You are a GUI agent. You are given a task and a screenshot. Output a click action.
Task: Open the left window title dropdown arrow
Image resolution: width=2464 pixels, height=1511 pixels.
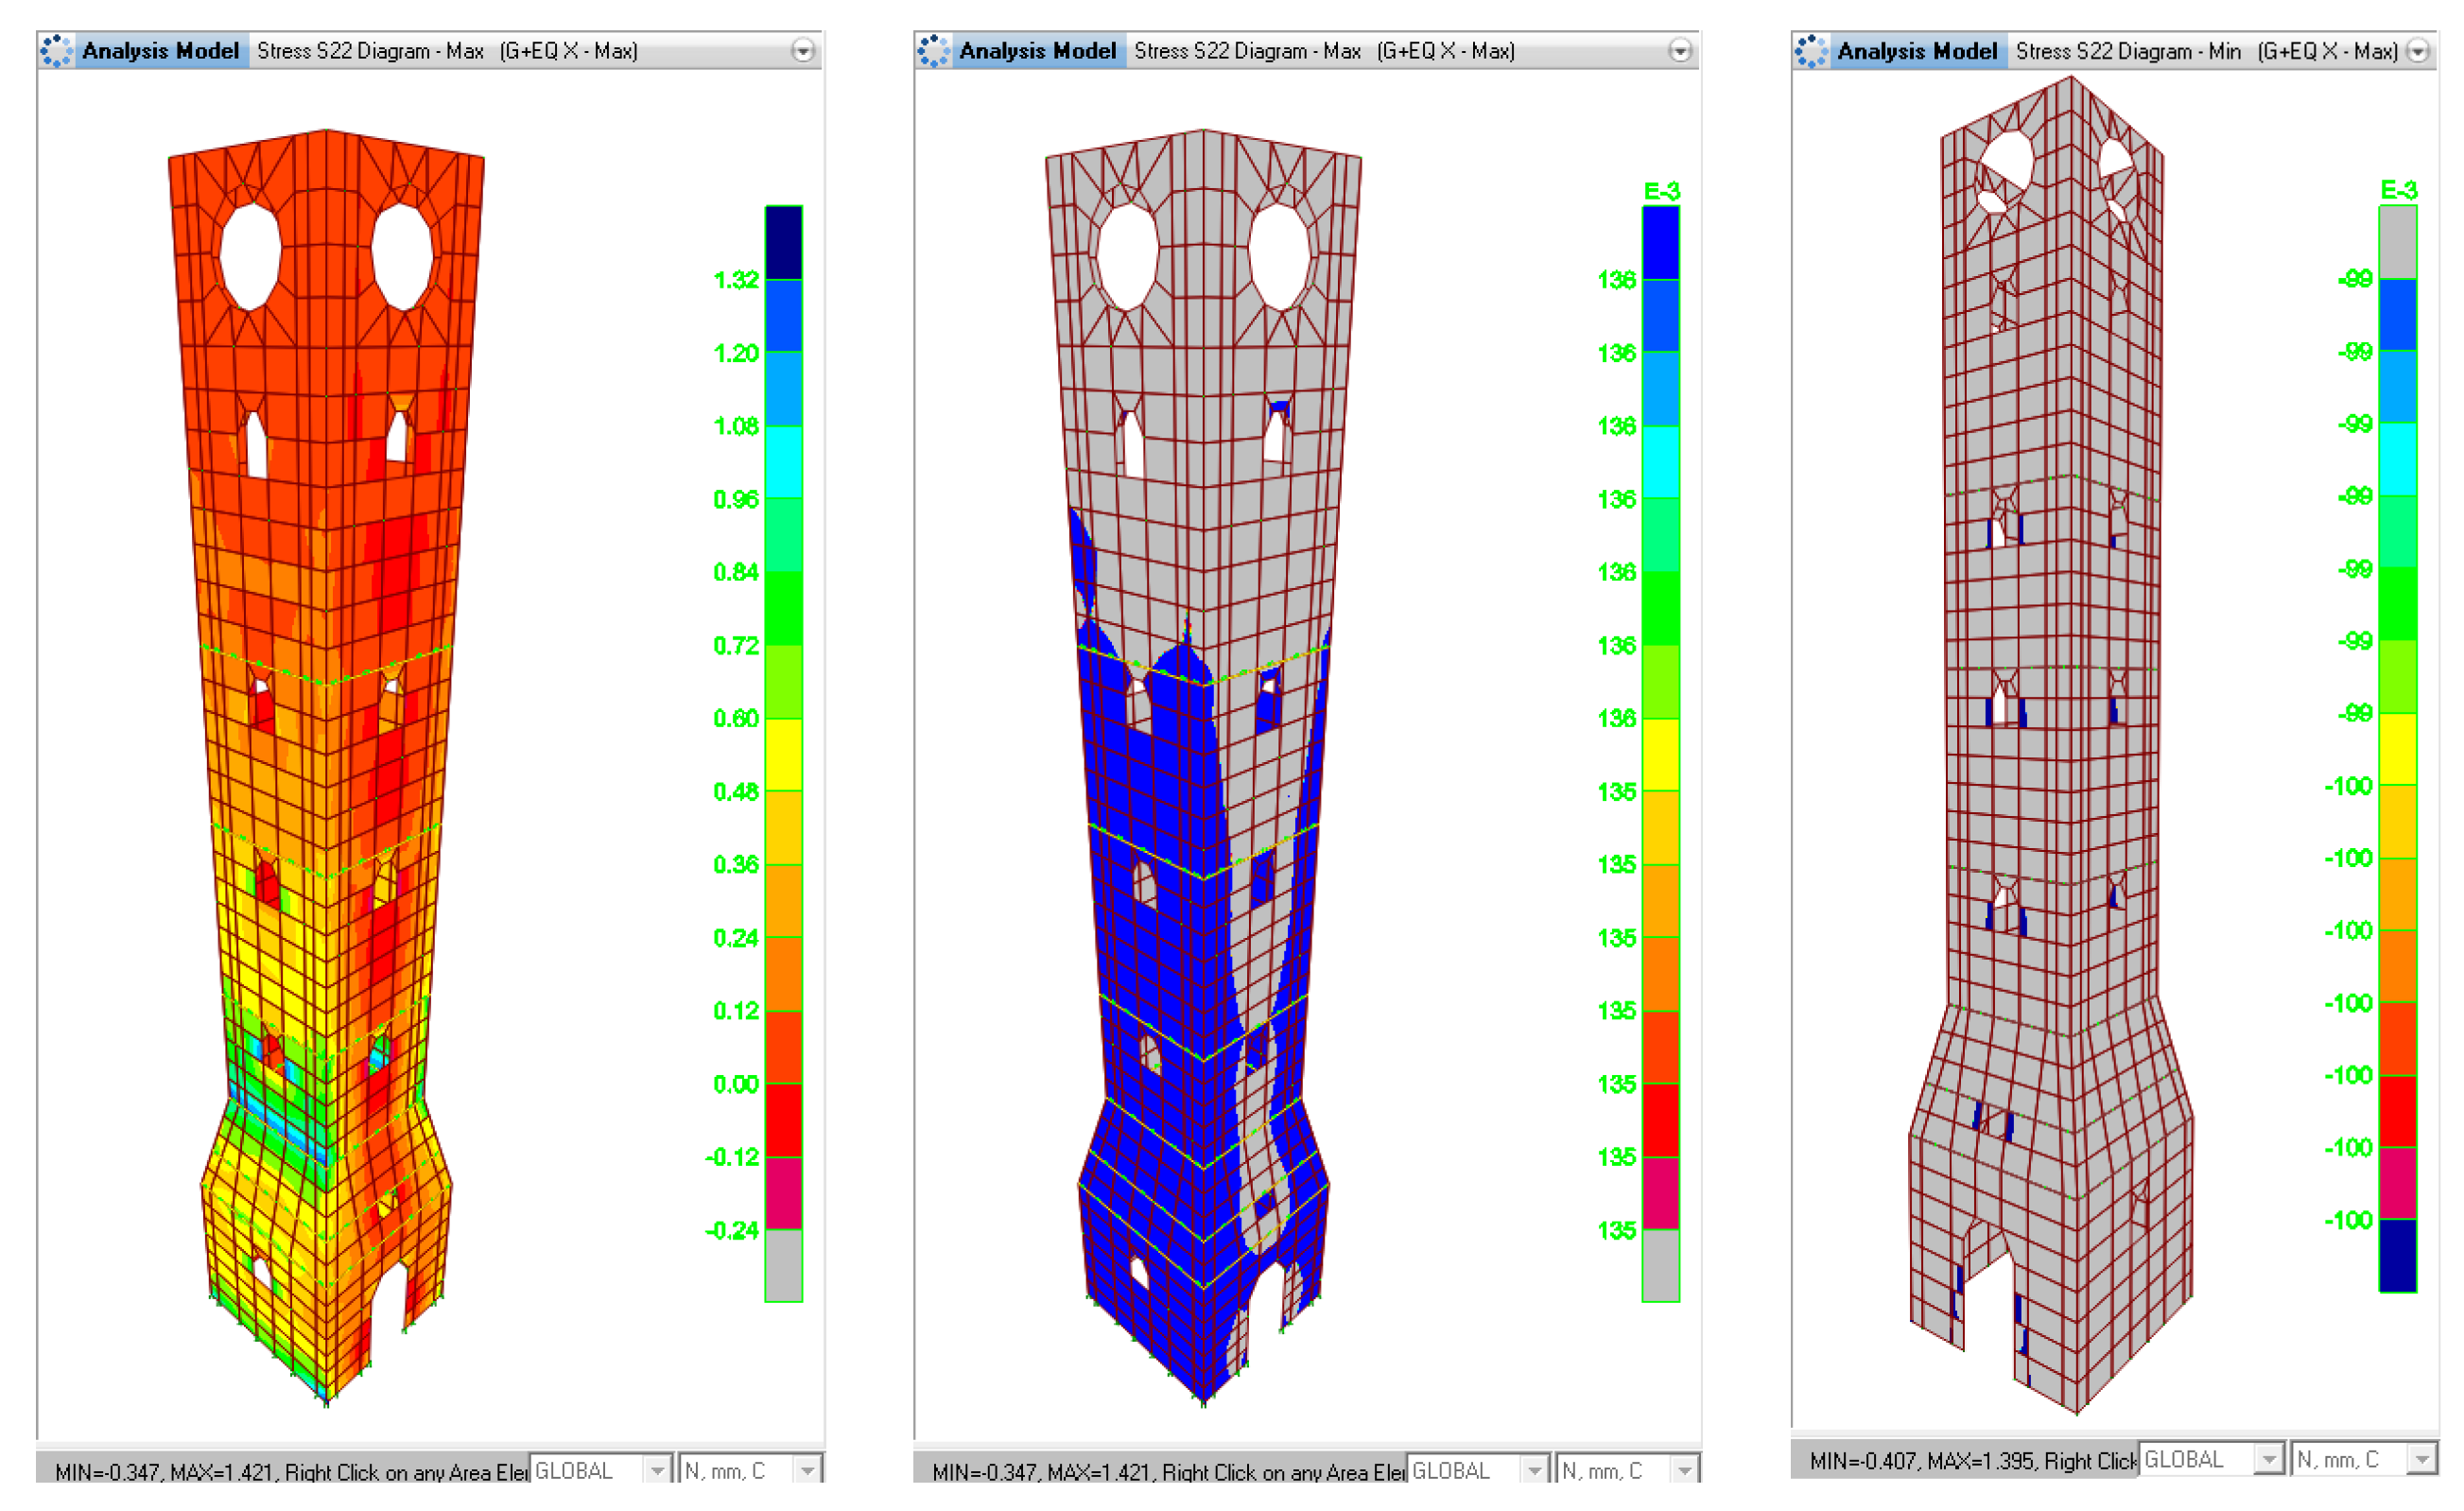(x=803, y=50)
